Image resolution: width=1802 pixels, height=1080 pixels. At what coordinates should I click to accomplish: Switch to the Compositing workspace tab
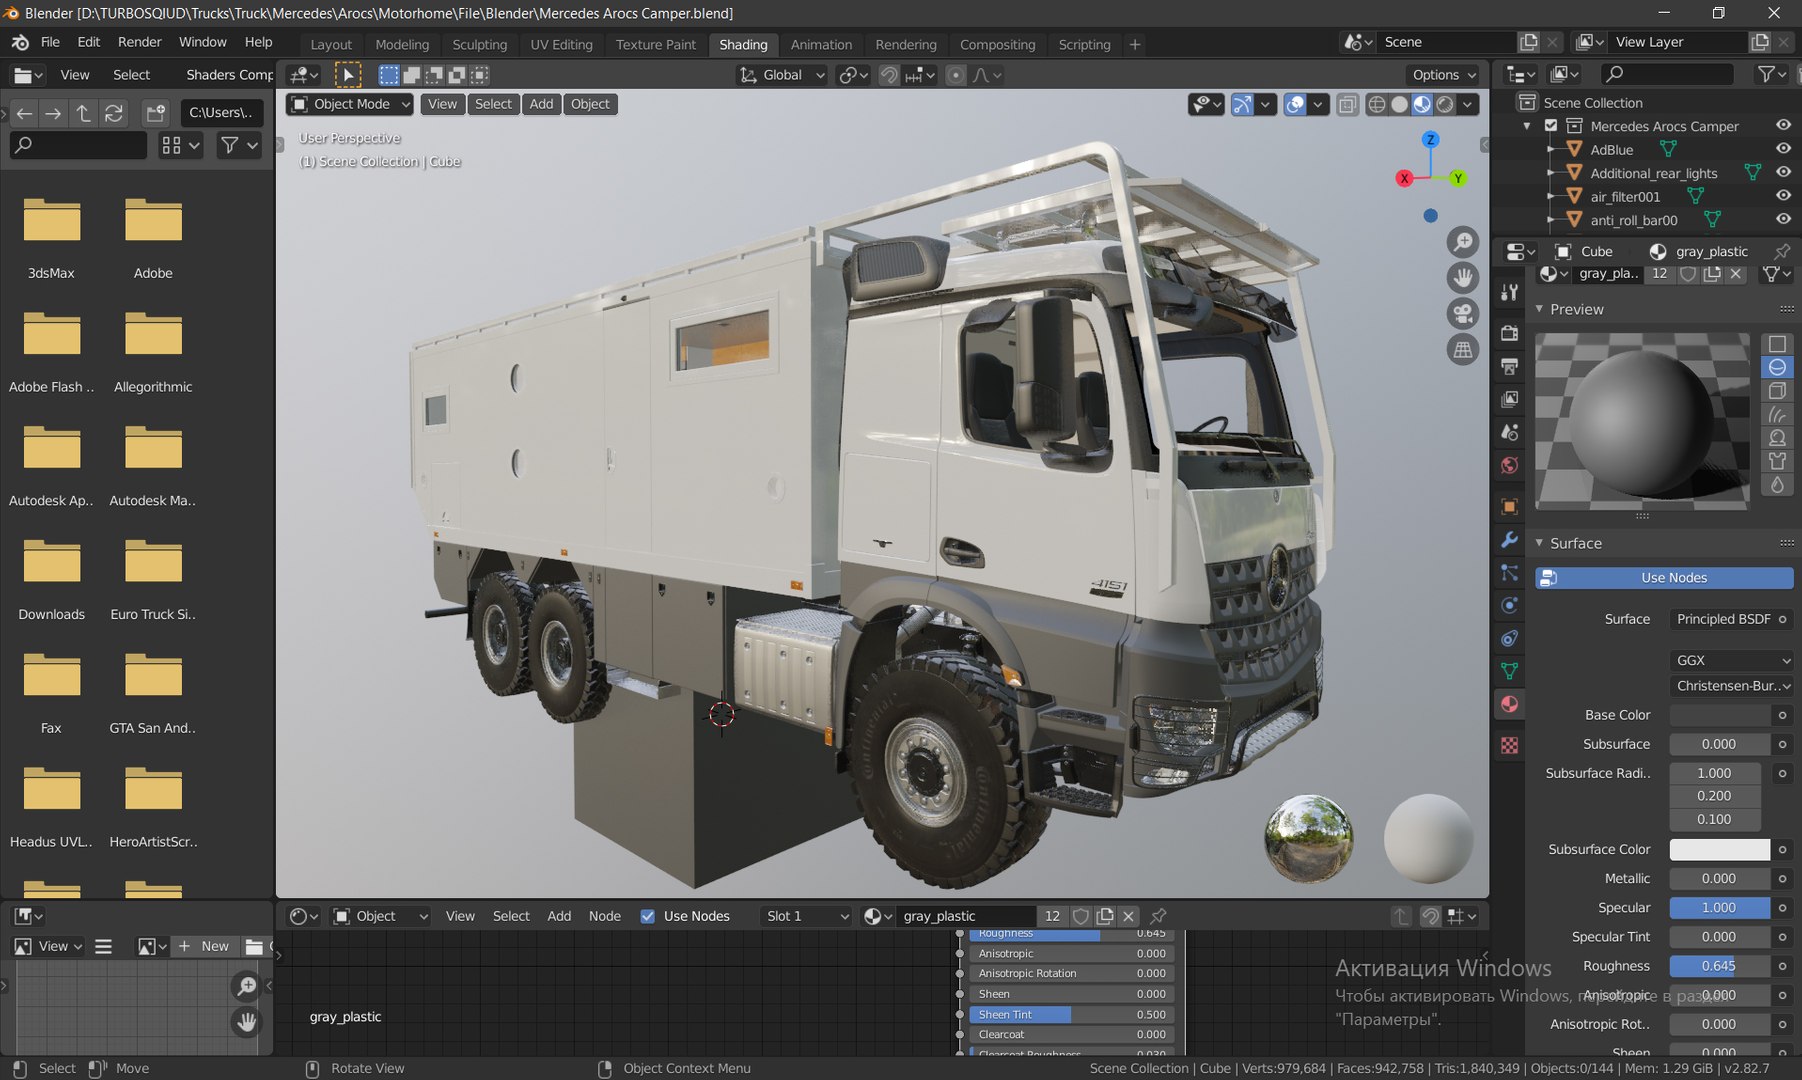click(x=997, y=45)
